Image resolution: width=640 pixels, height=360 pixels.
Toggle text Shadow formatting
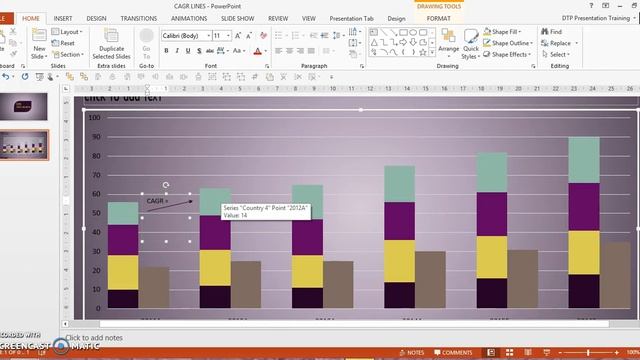coord(199,51)
